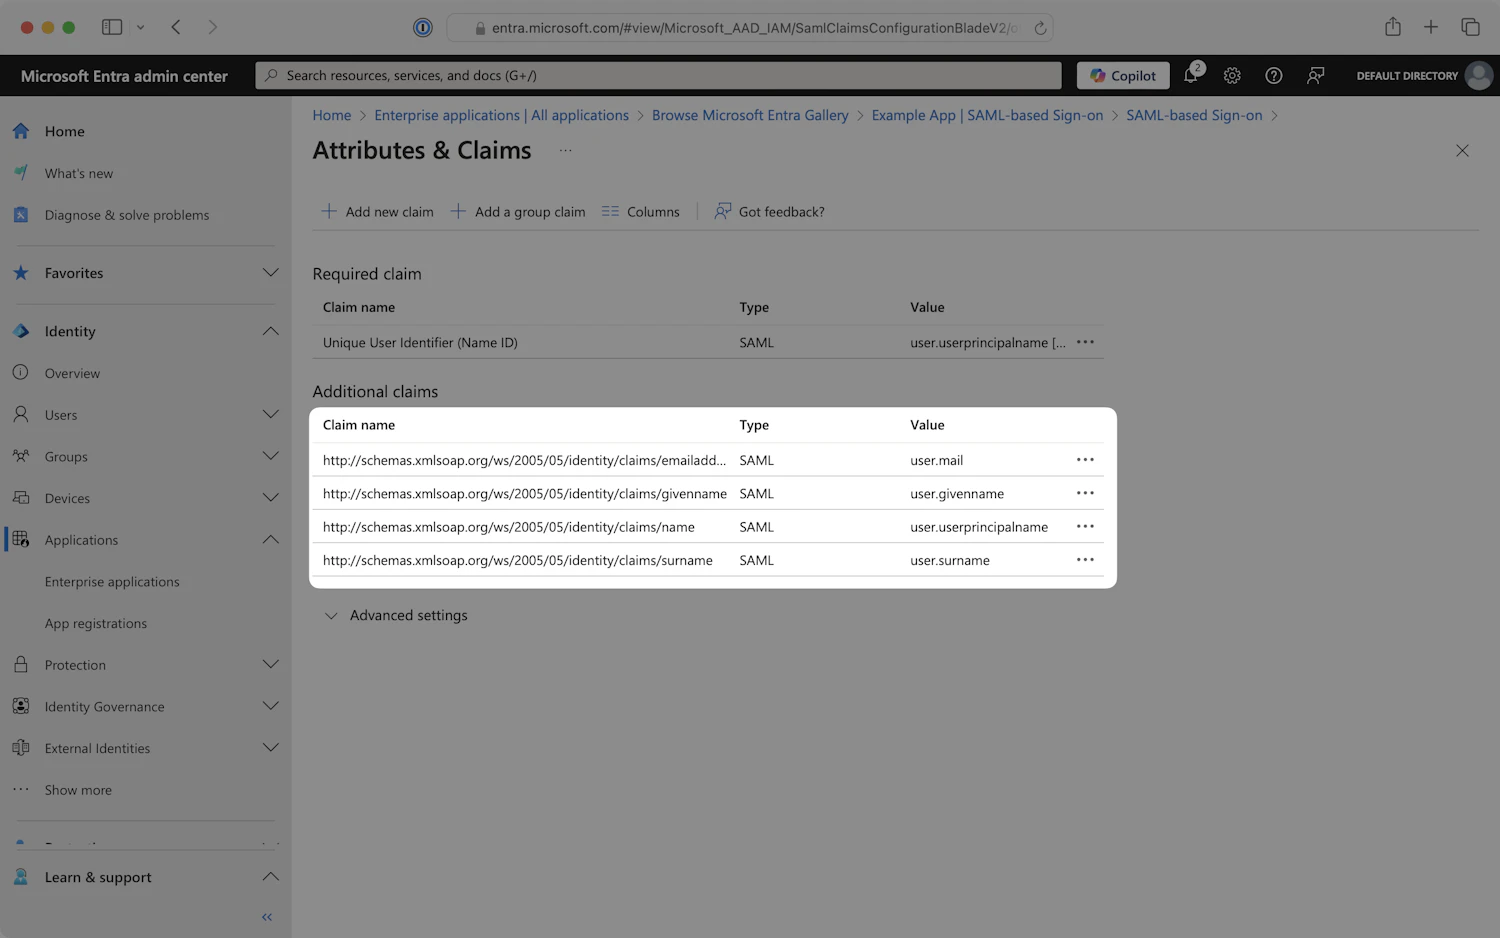
Task: Open the portal settings gear
Action: 1232,75
